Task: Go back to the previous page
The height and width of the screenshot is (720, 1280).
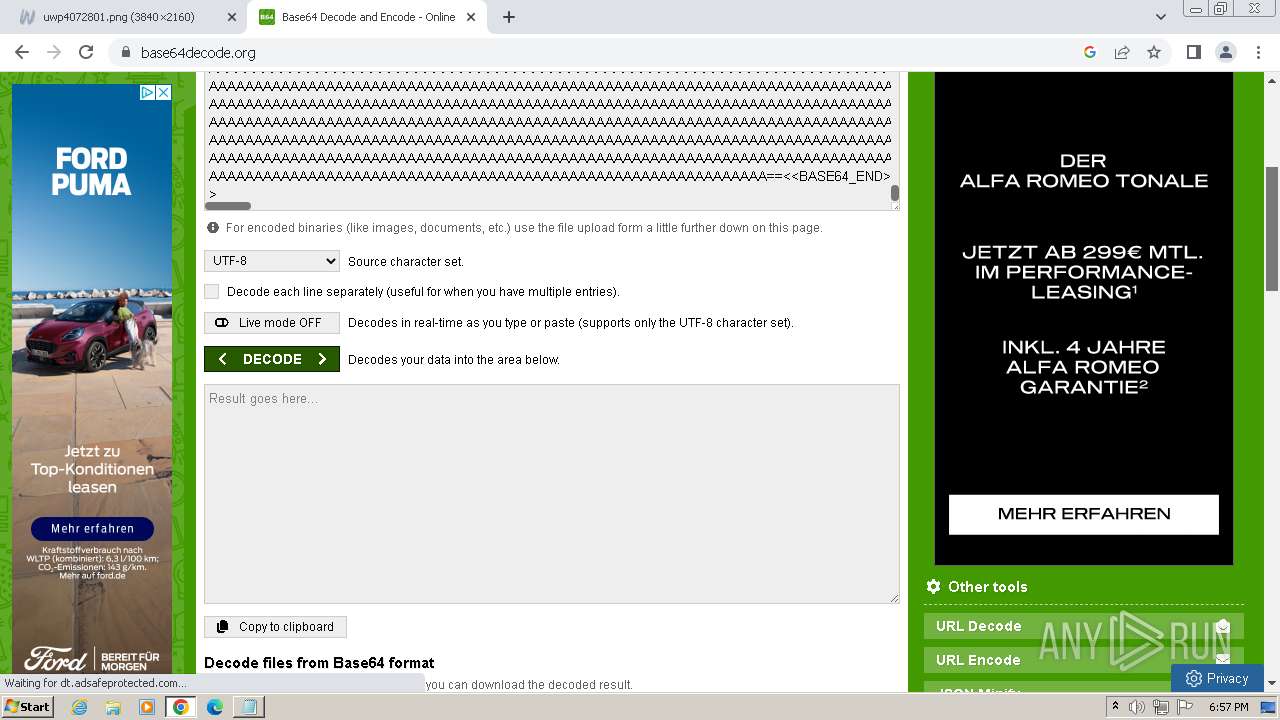Action: coord(22,52)
